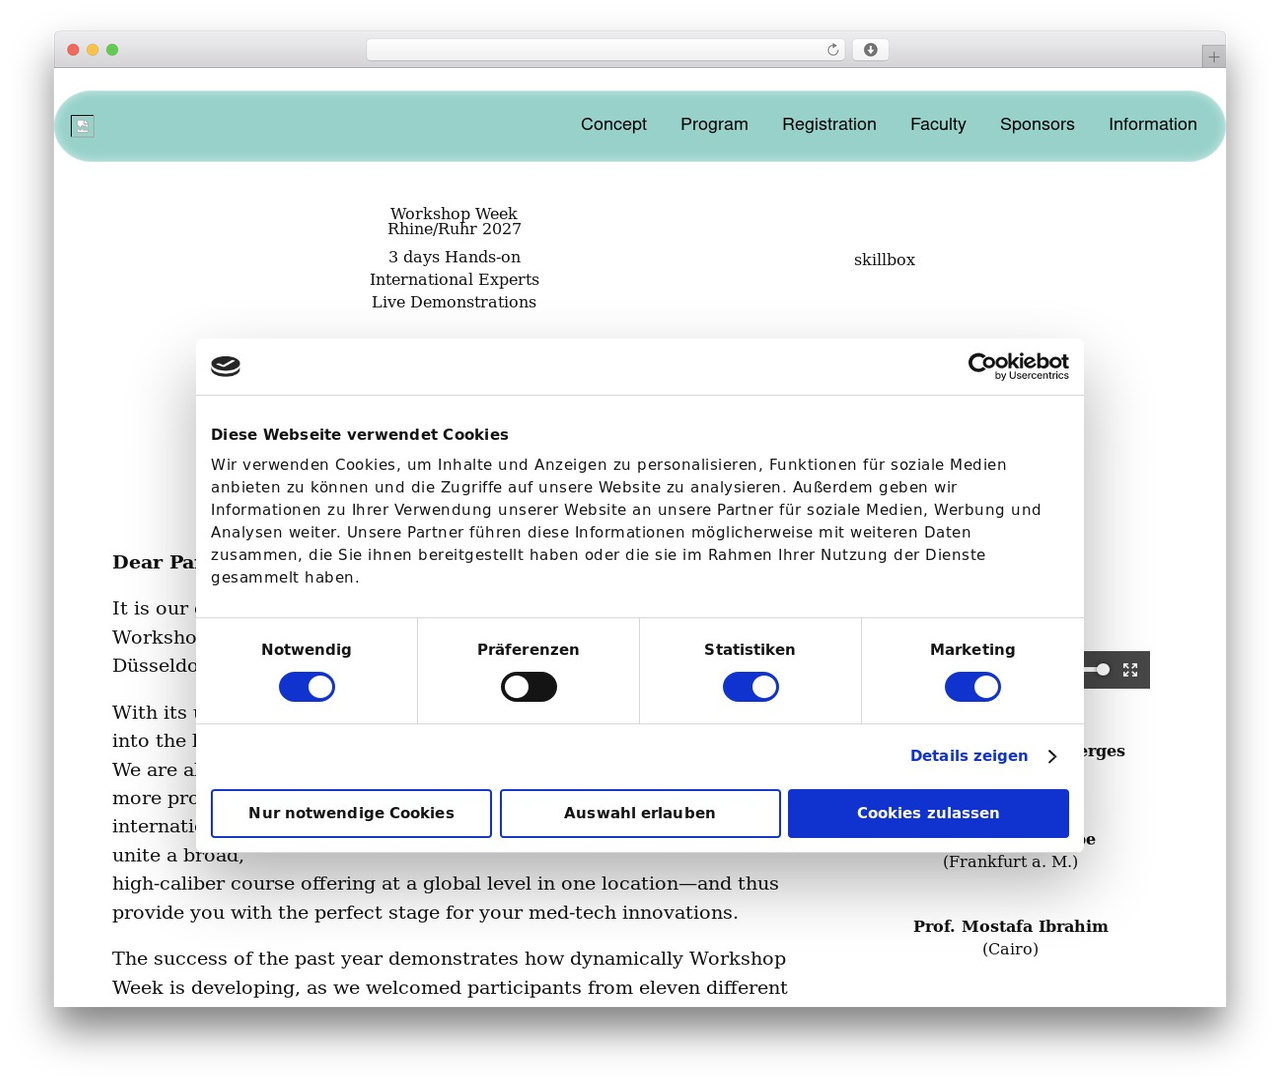Image resolution: width=1280 pixels, height=1084 pixels.
Task: Visit the Sponsors page
Action: (x=1037, y=124)
